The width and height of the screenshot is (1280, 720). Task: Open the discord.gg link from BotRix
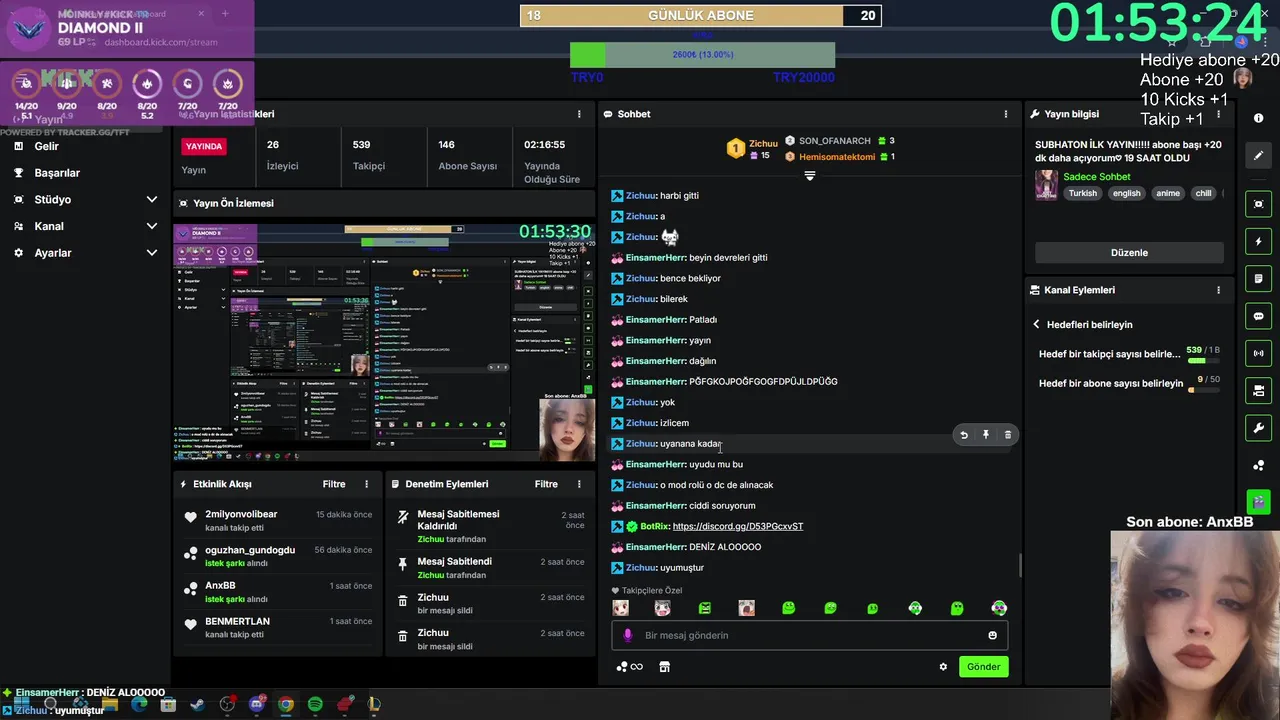coord(738,526)
